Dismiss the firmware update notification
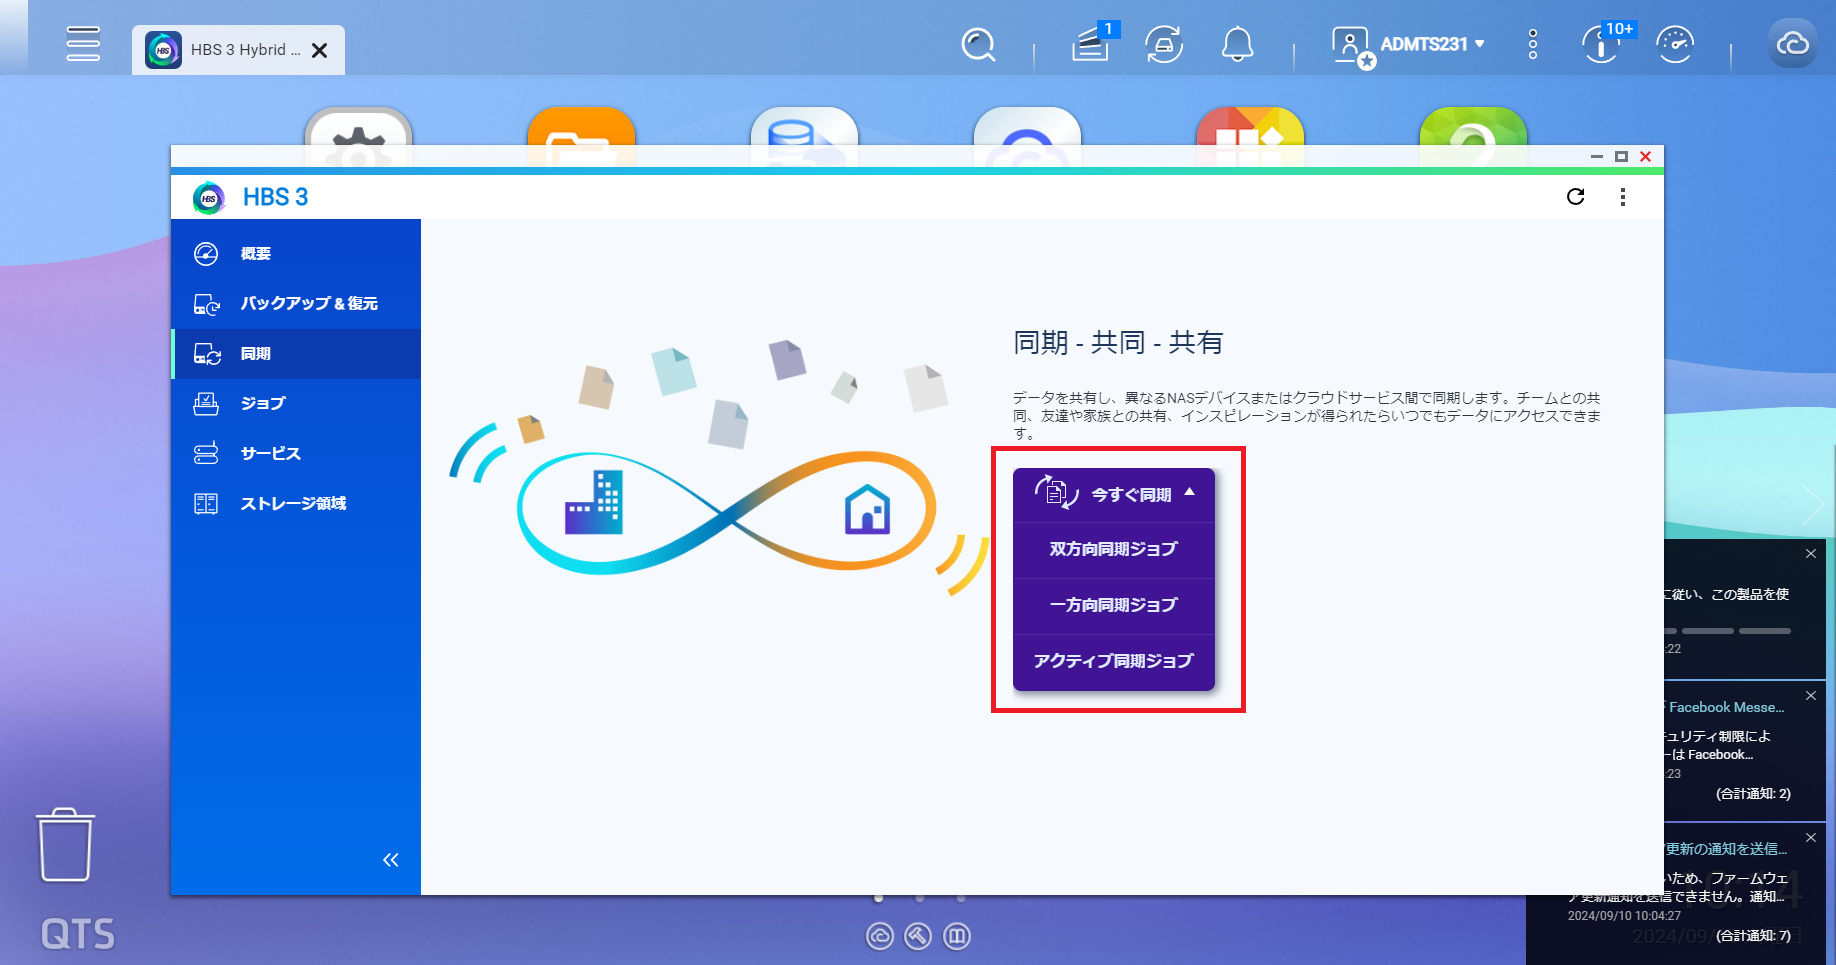 1811,838
